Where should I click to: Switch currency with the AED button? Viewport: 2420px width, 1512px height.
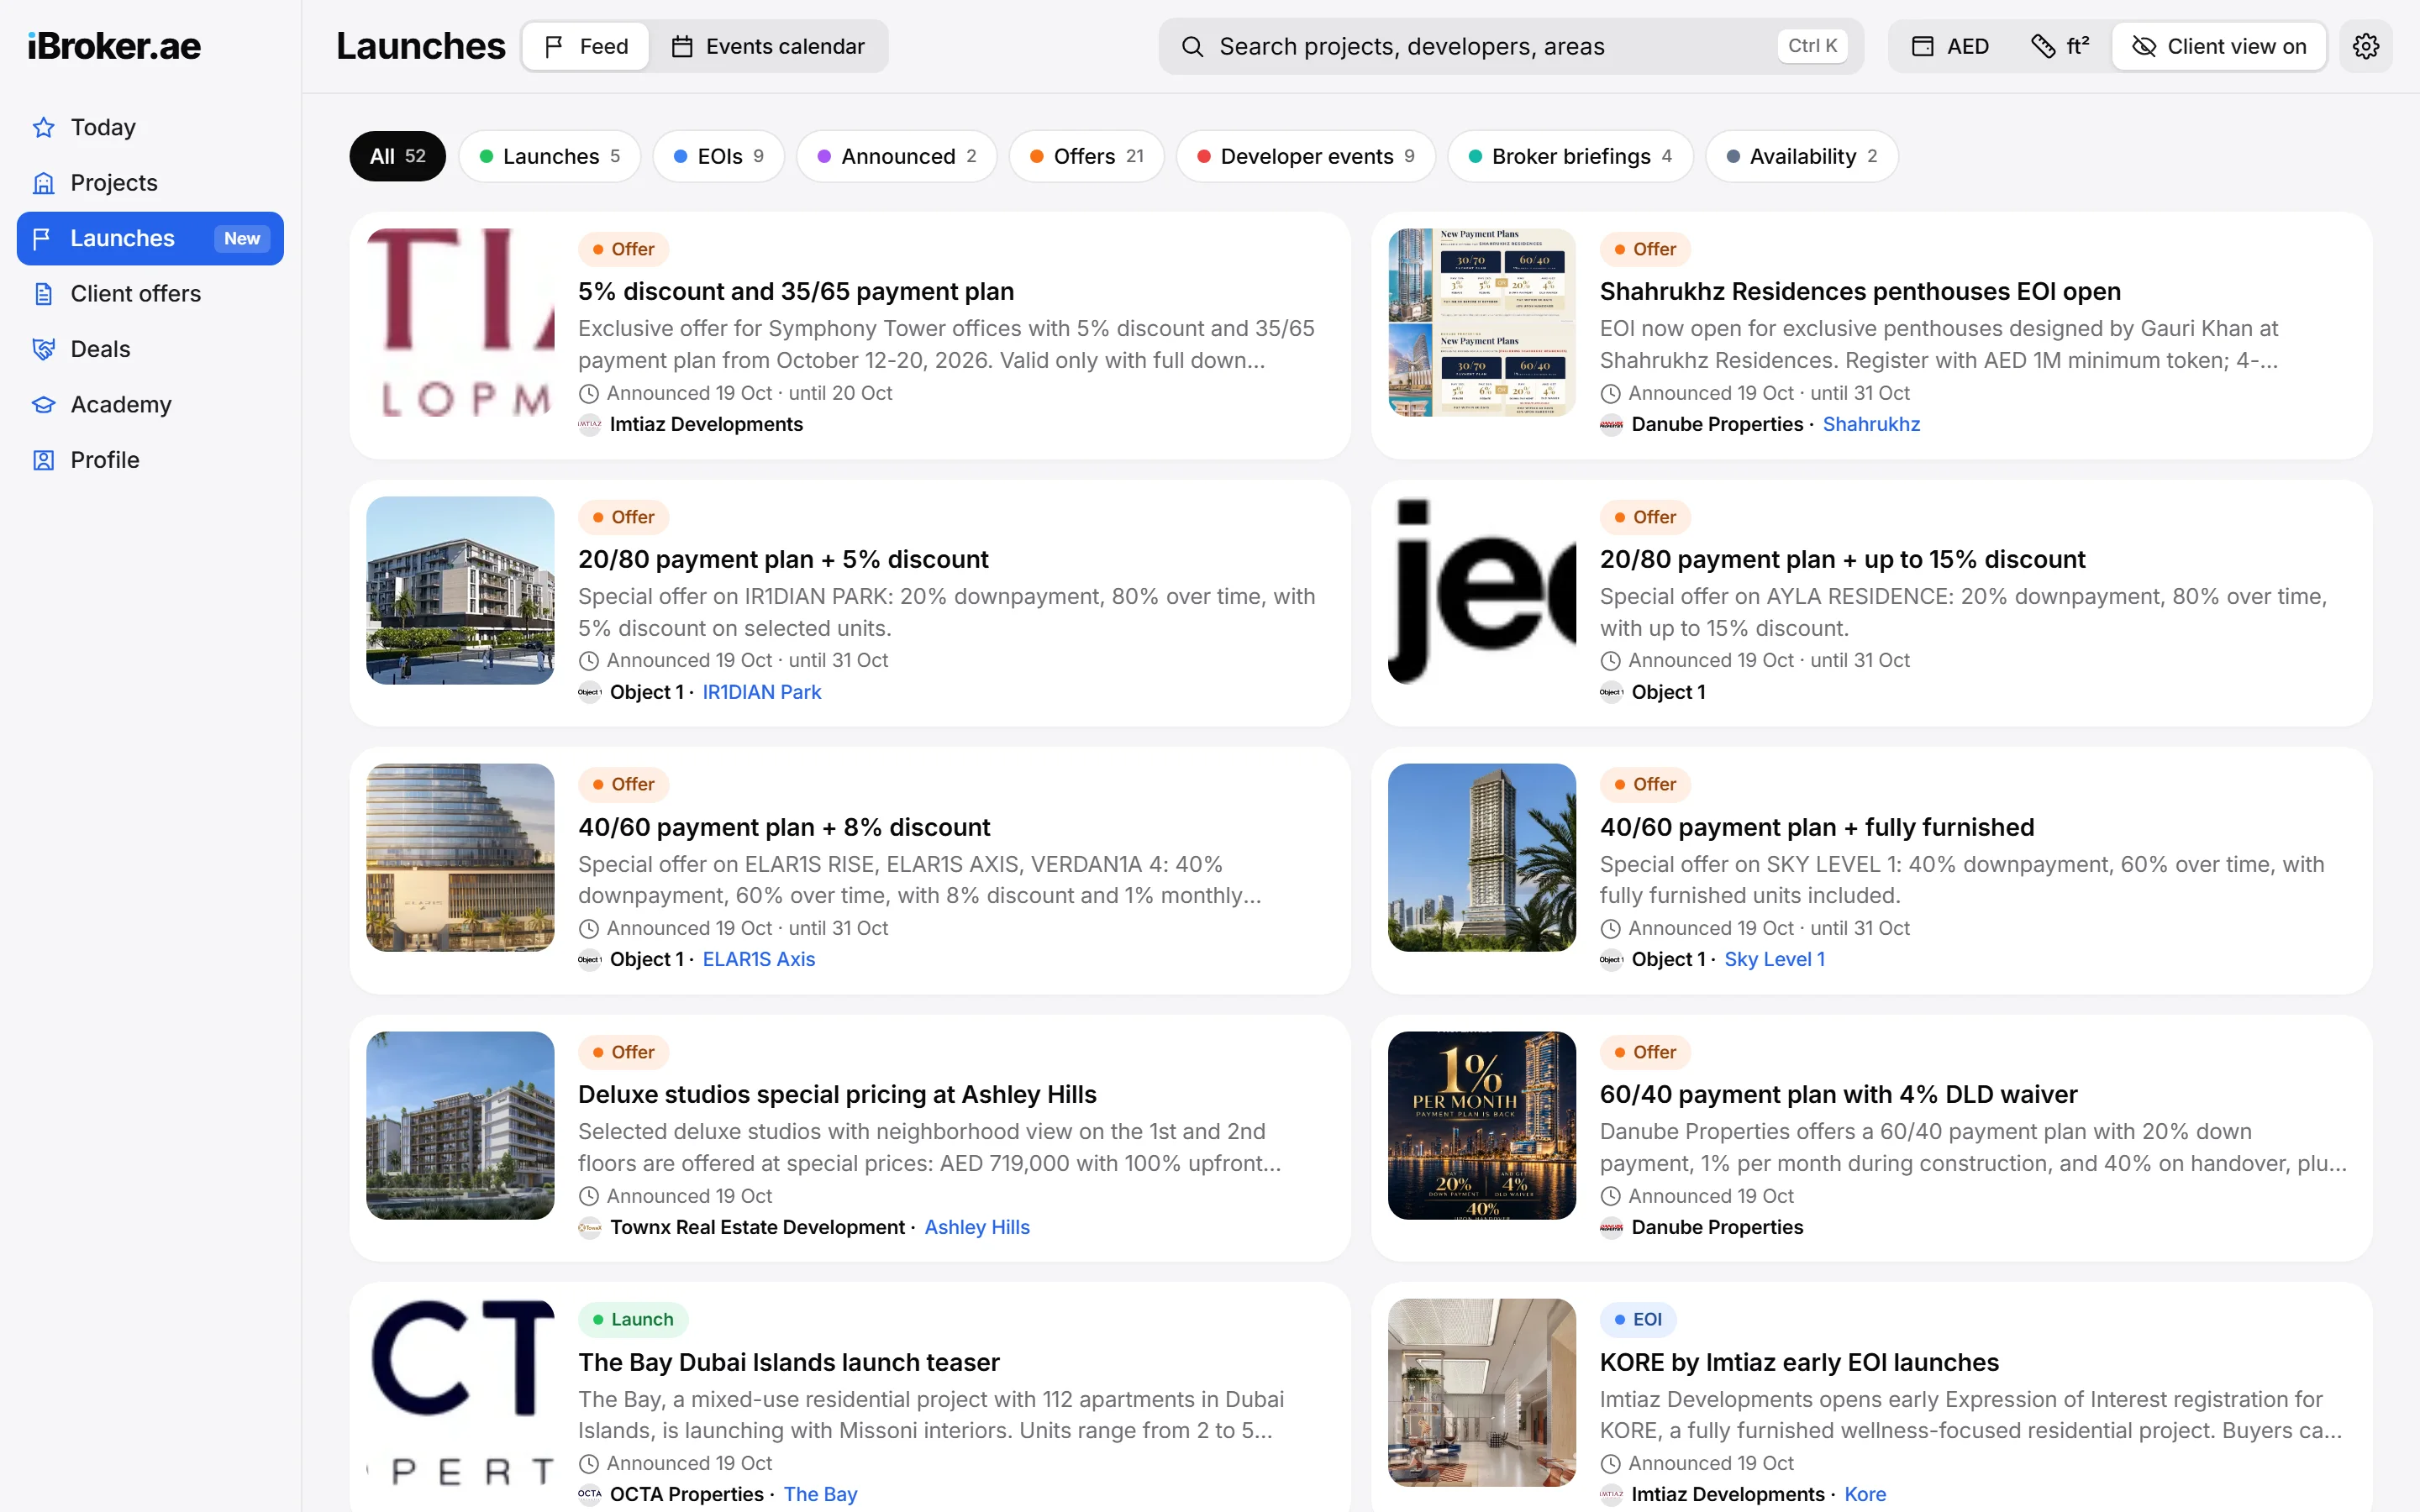1950,46
